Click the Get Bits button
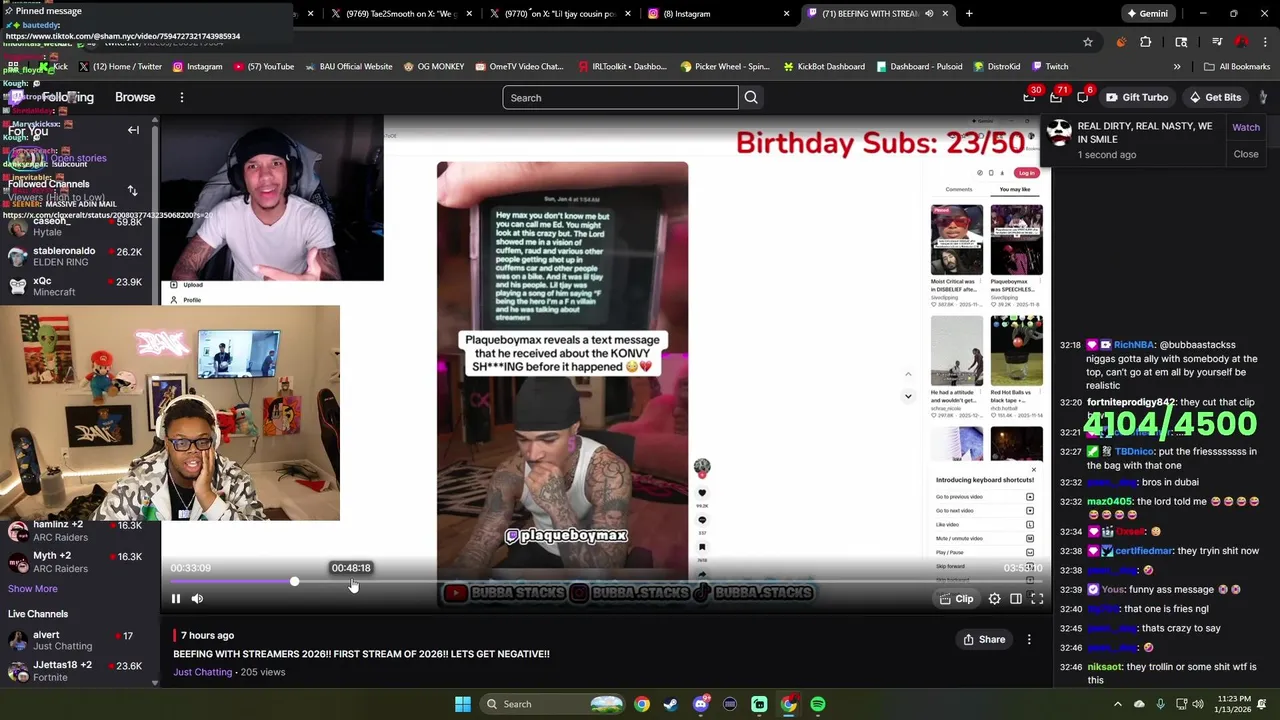Viewport: 1280px width, 720px height. 1215,97
